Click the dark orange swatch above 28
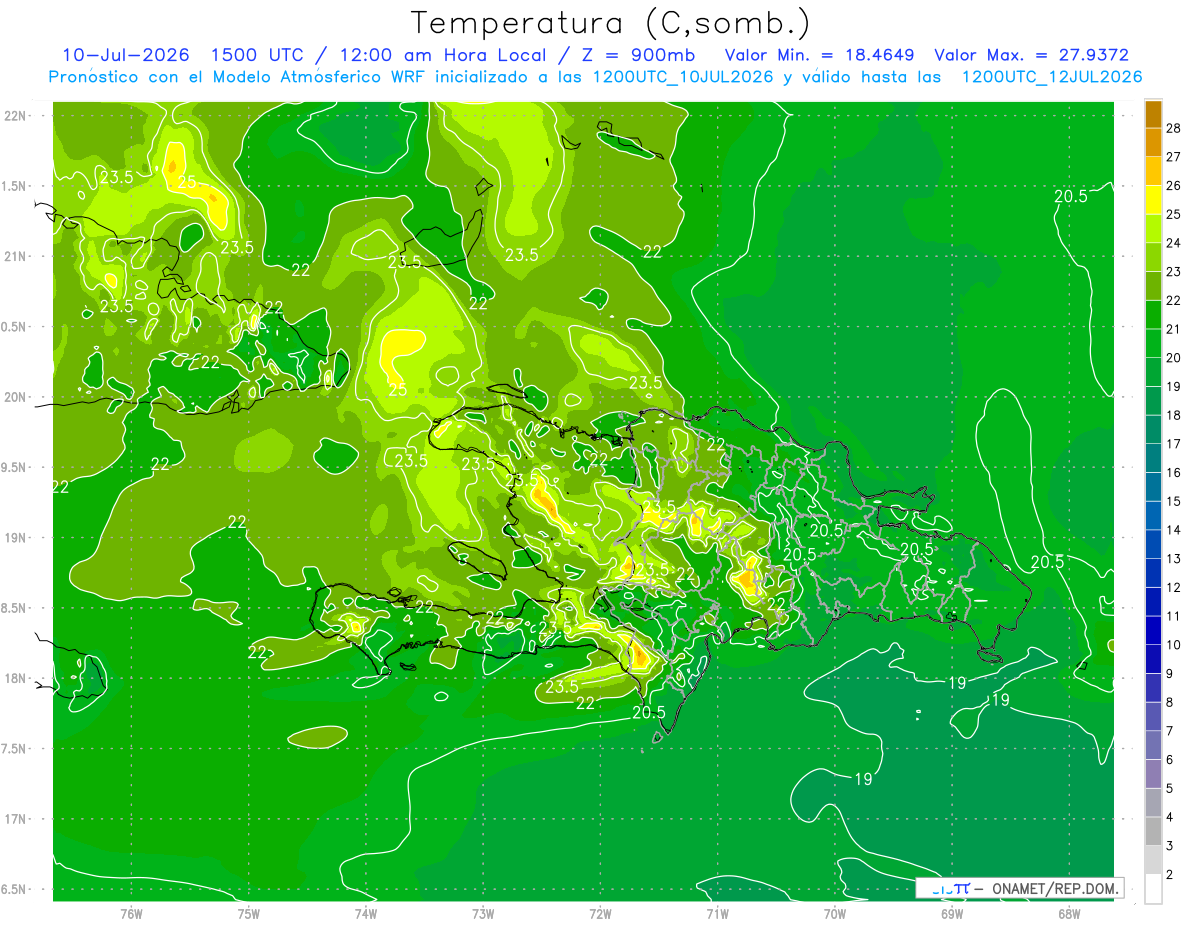The width and height of the screenshot is (1200, 927). [x=1153, y=115]
